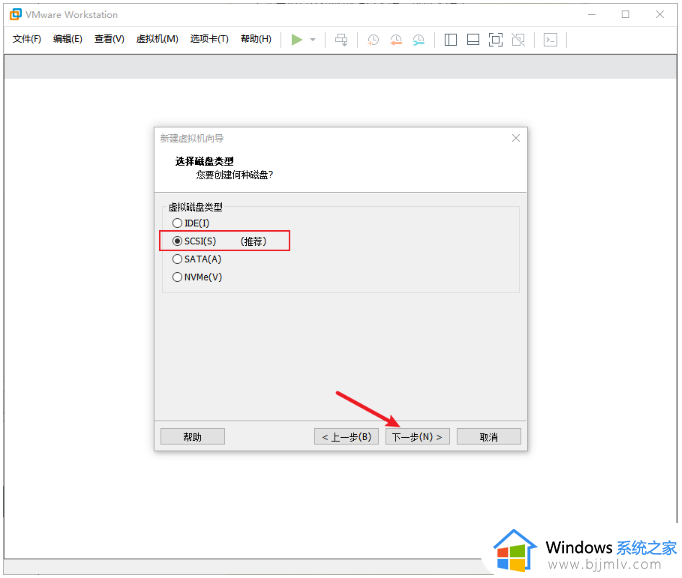Open the power options dropdown arrow
This screenshot has height=578, width=682.
tap(313, 40)
